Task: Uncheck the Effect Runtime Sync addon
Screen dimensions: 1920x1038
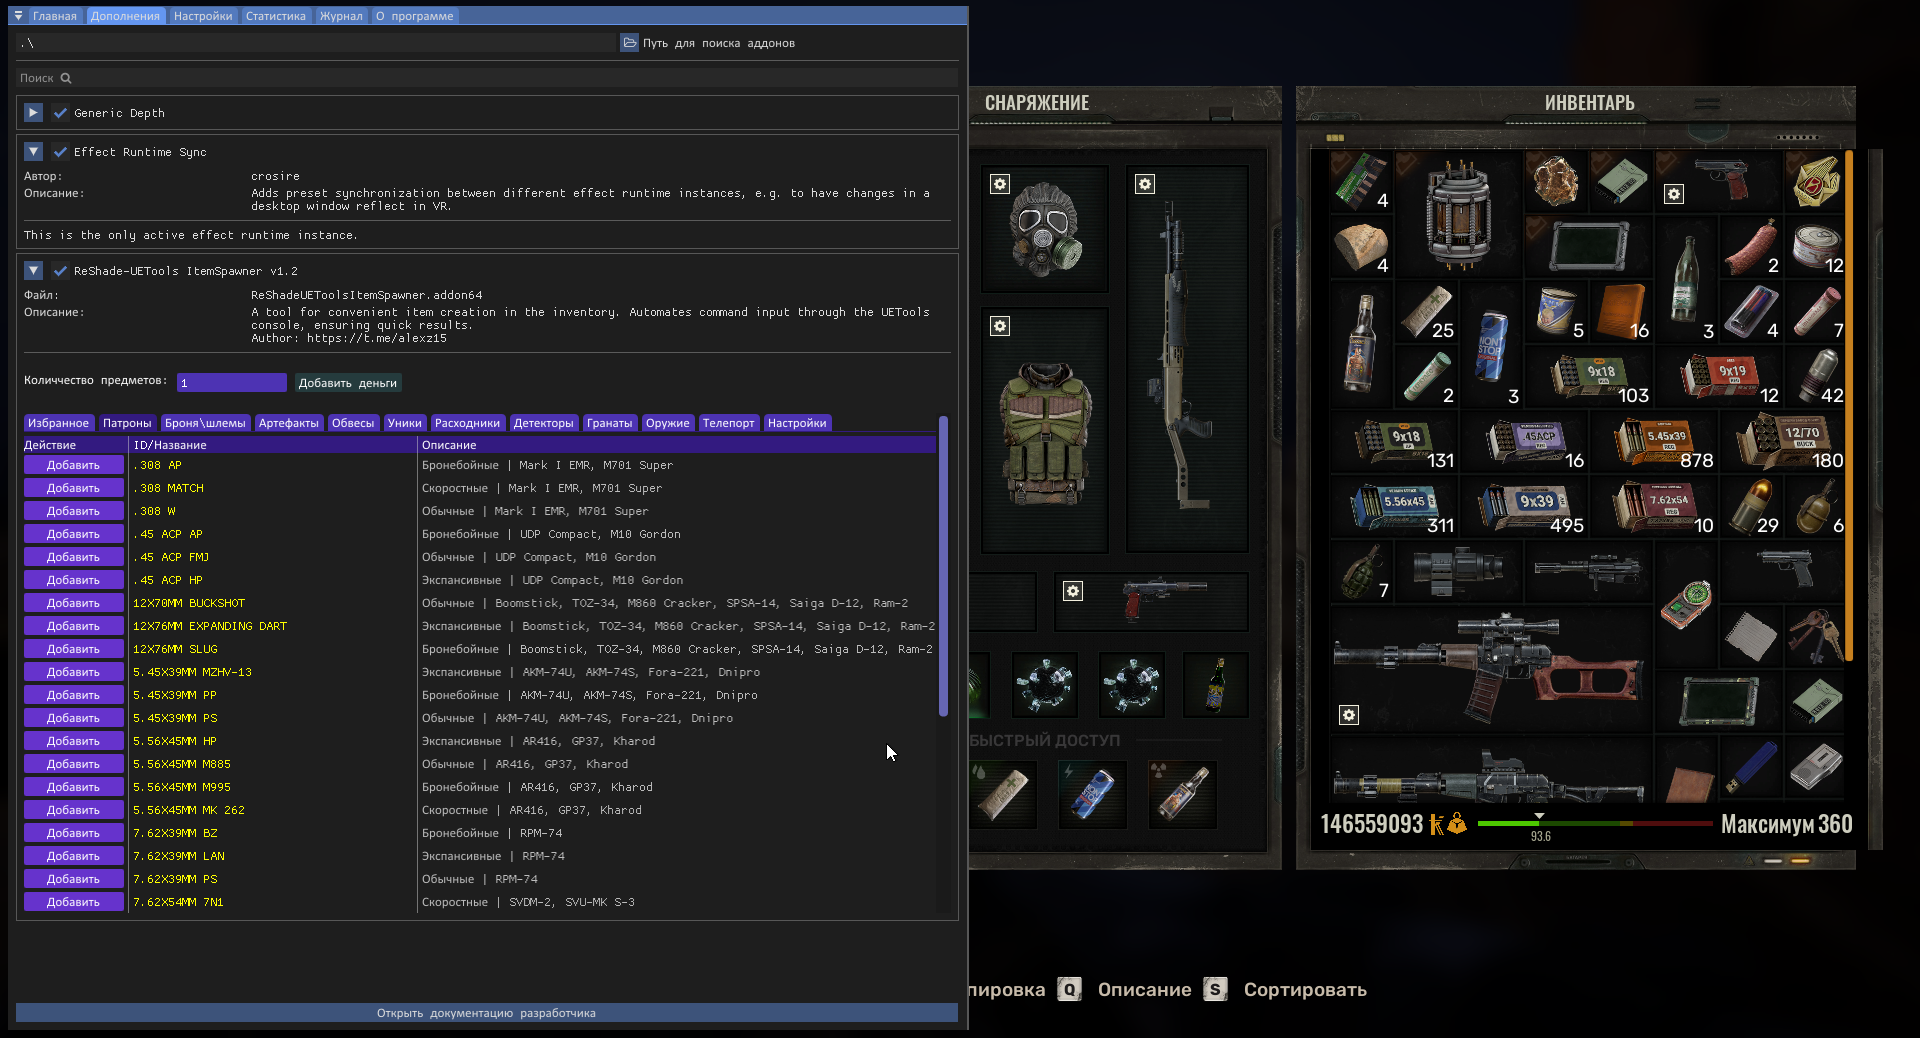Action: [61, 152]
